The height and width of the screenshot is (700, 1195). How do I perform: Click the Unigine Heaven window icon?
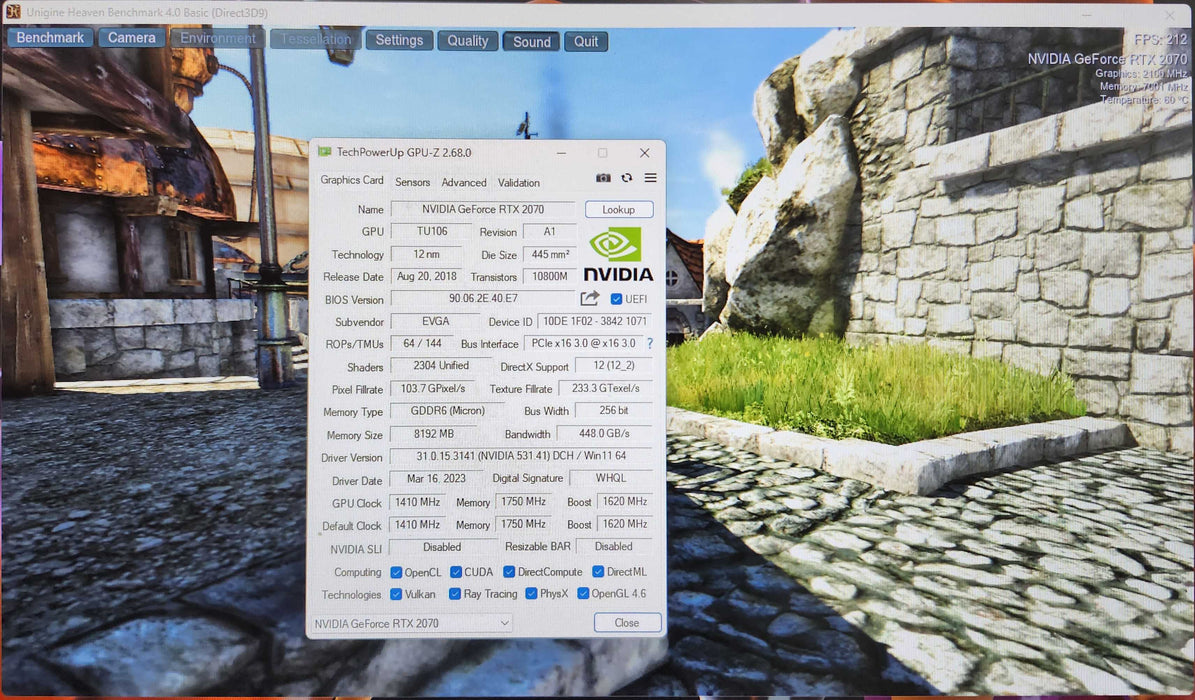pyautogui.click(x=11, y=11)
